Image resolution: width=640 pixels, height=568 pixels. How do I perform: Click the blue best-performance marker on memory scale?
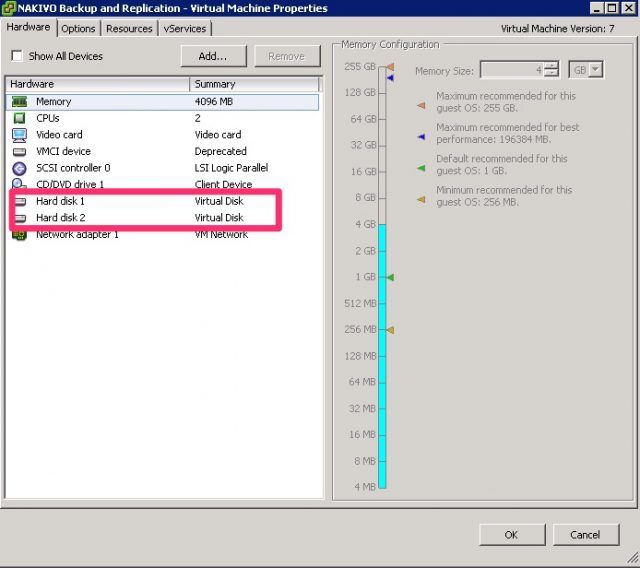point(390,78)
